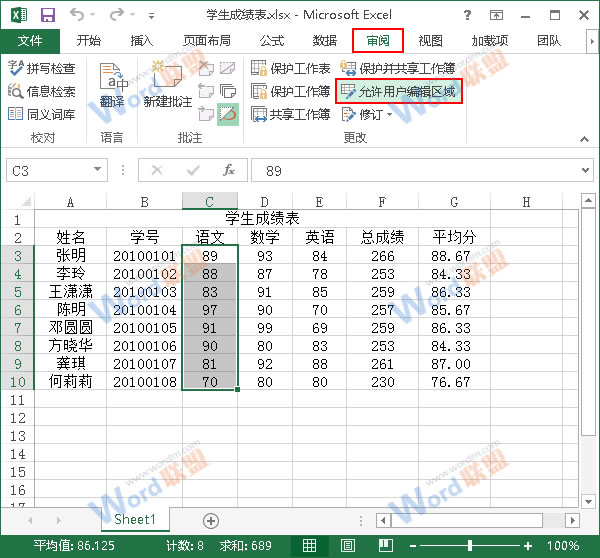Click Protect Sheet (保护工作表)
The image size is (600, 558).
click(291, 68)
